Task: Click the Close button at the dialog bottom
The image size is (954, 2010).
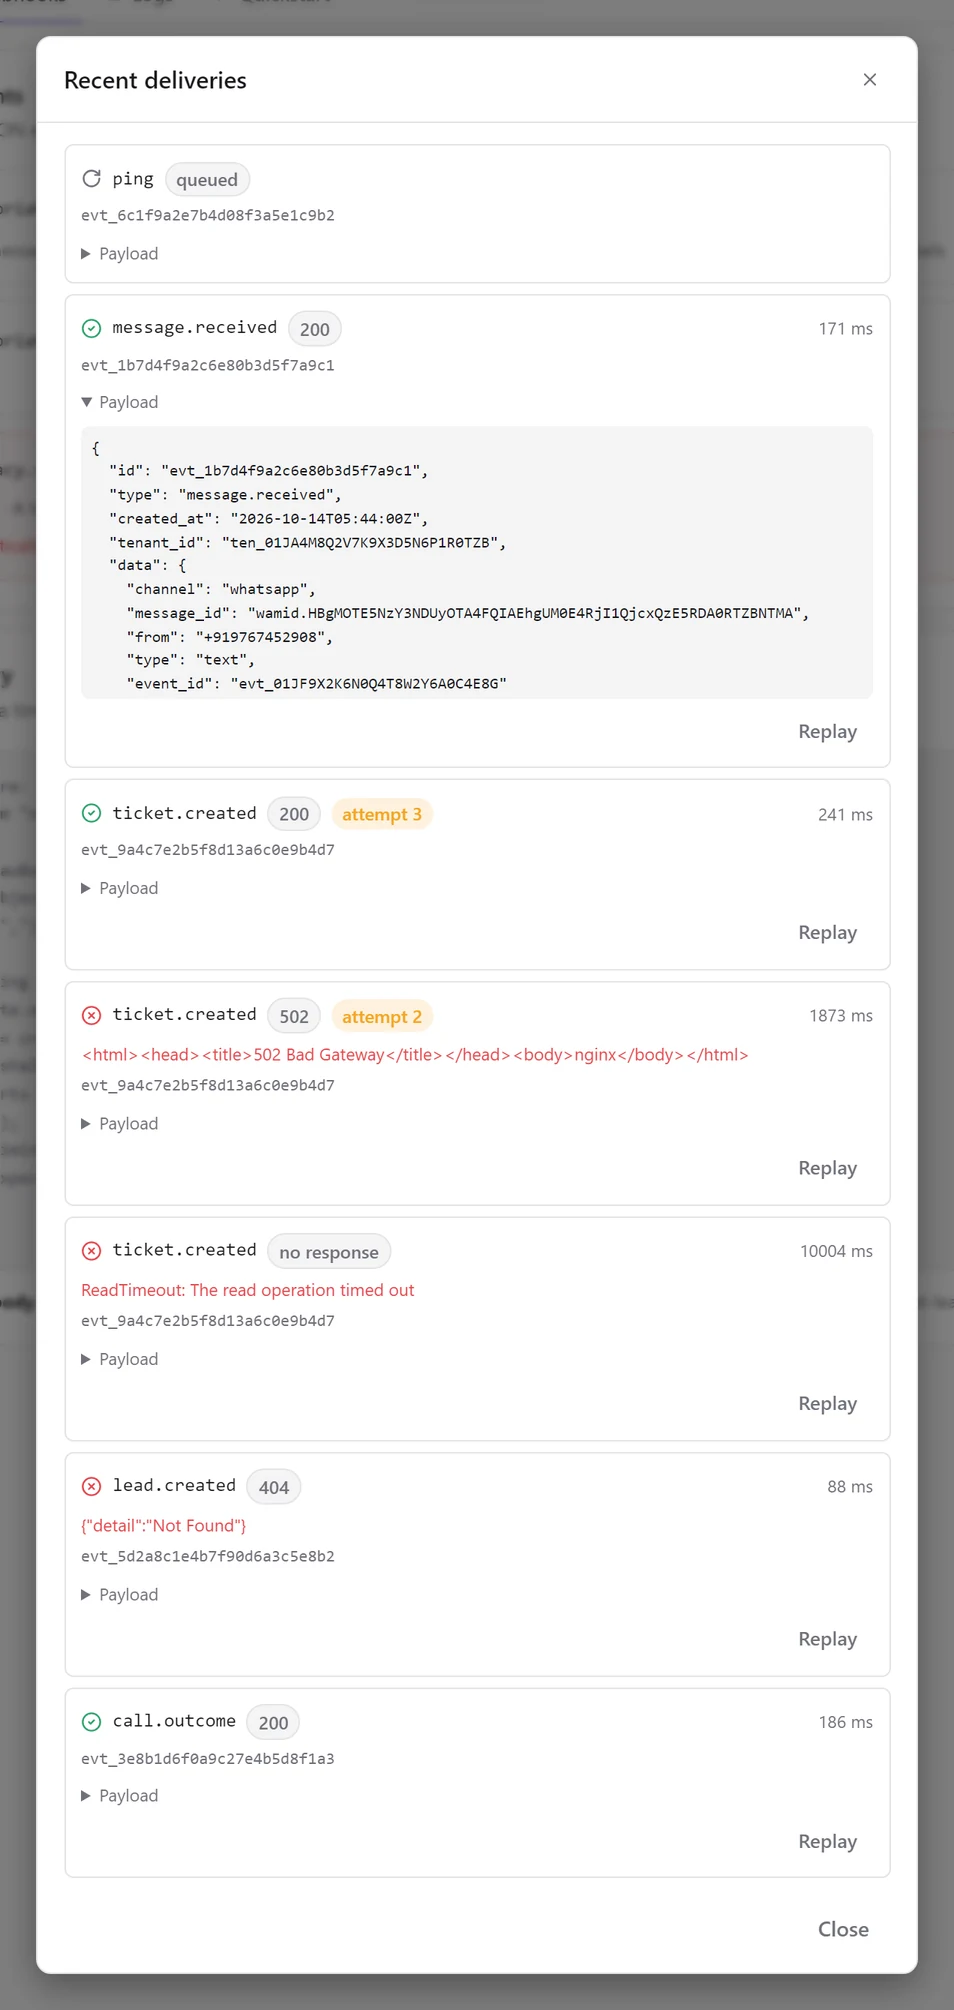Action: coord(843,1930)
